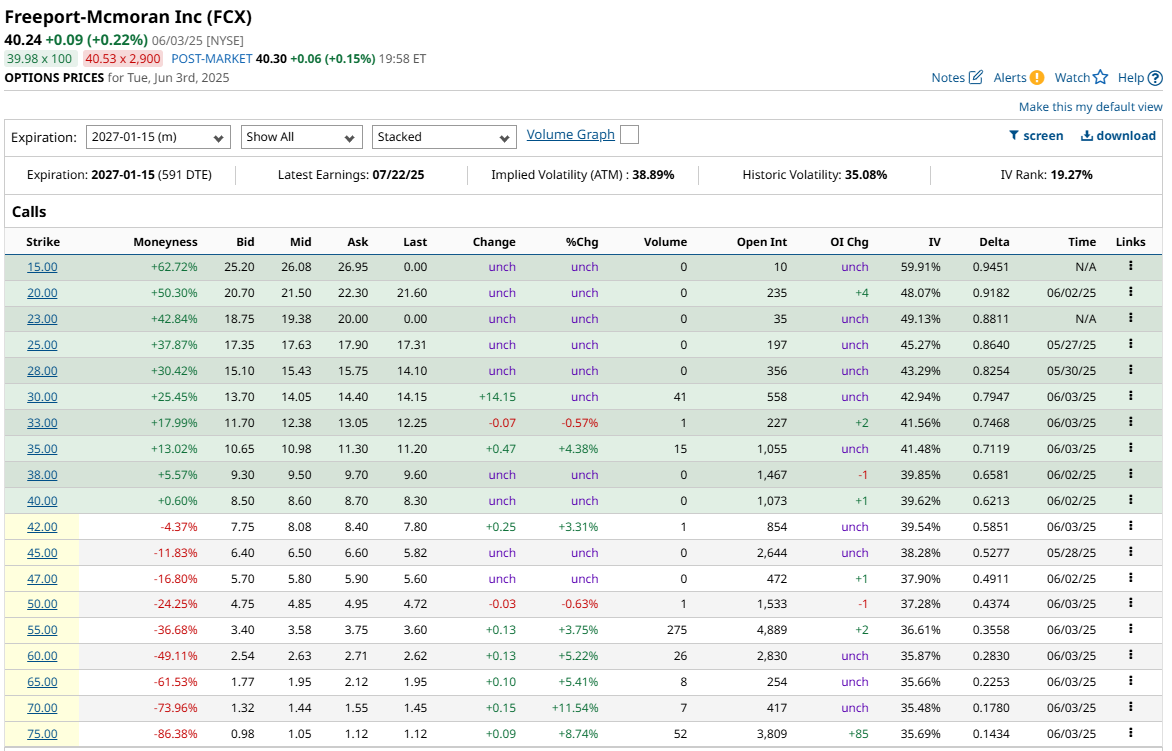Click the download link text
Screen dimensions: 1172x751
coord(1126,136)
